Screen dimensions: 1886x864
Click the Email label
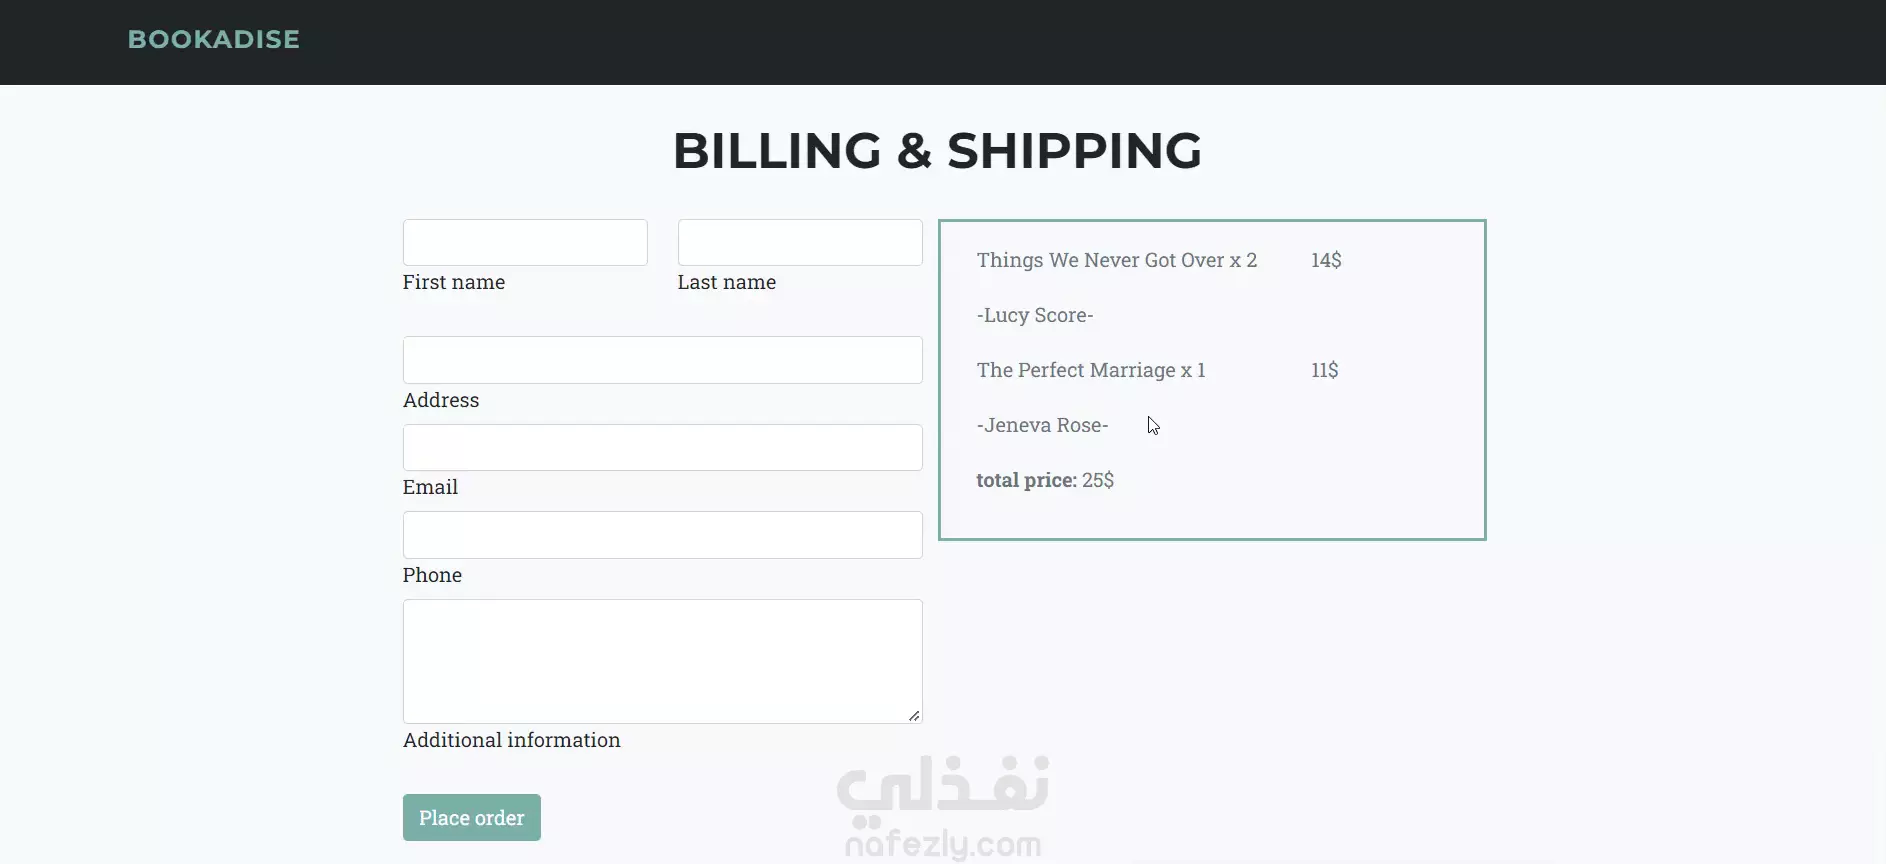[430, 487]
